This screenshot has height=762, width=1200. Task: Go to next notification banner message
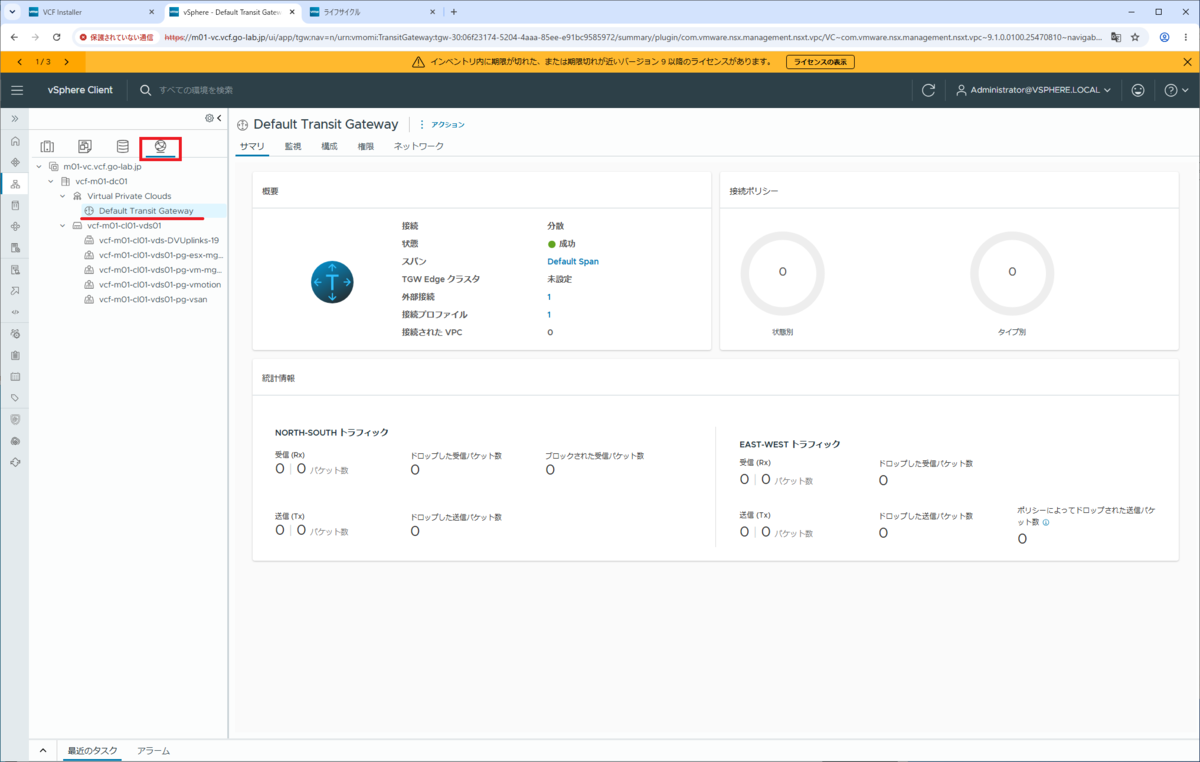tap(66, 62)
